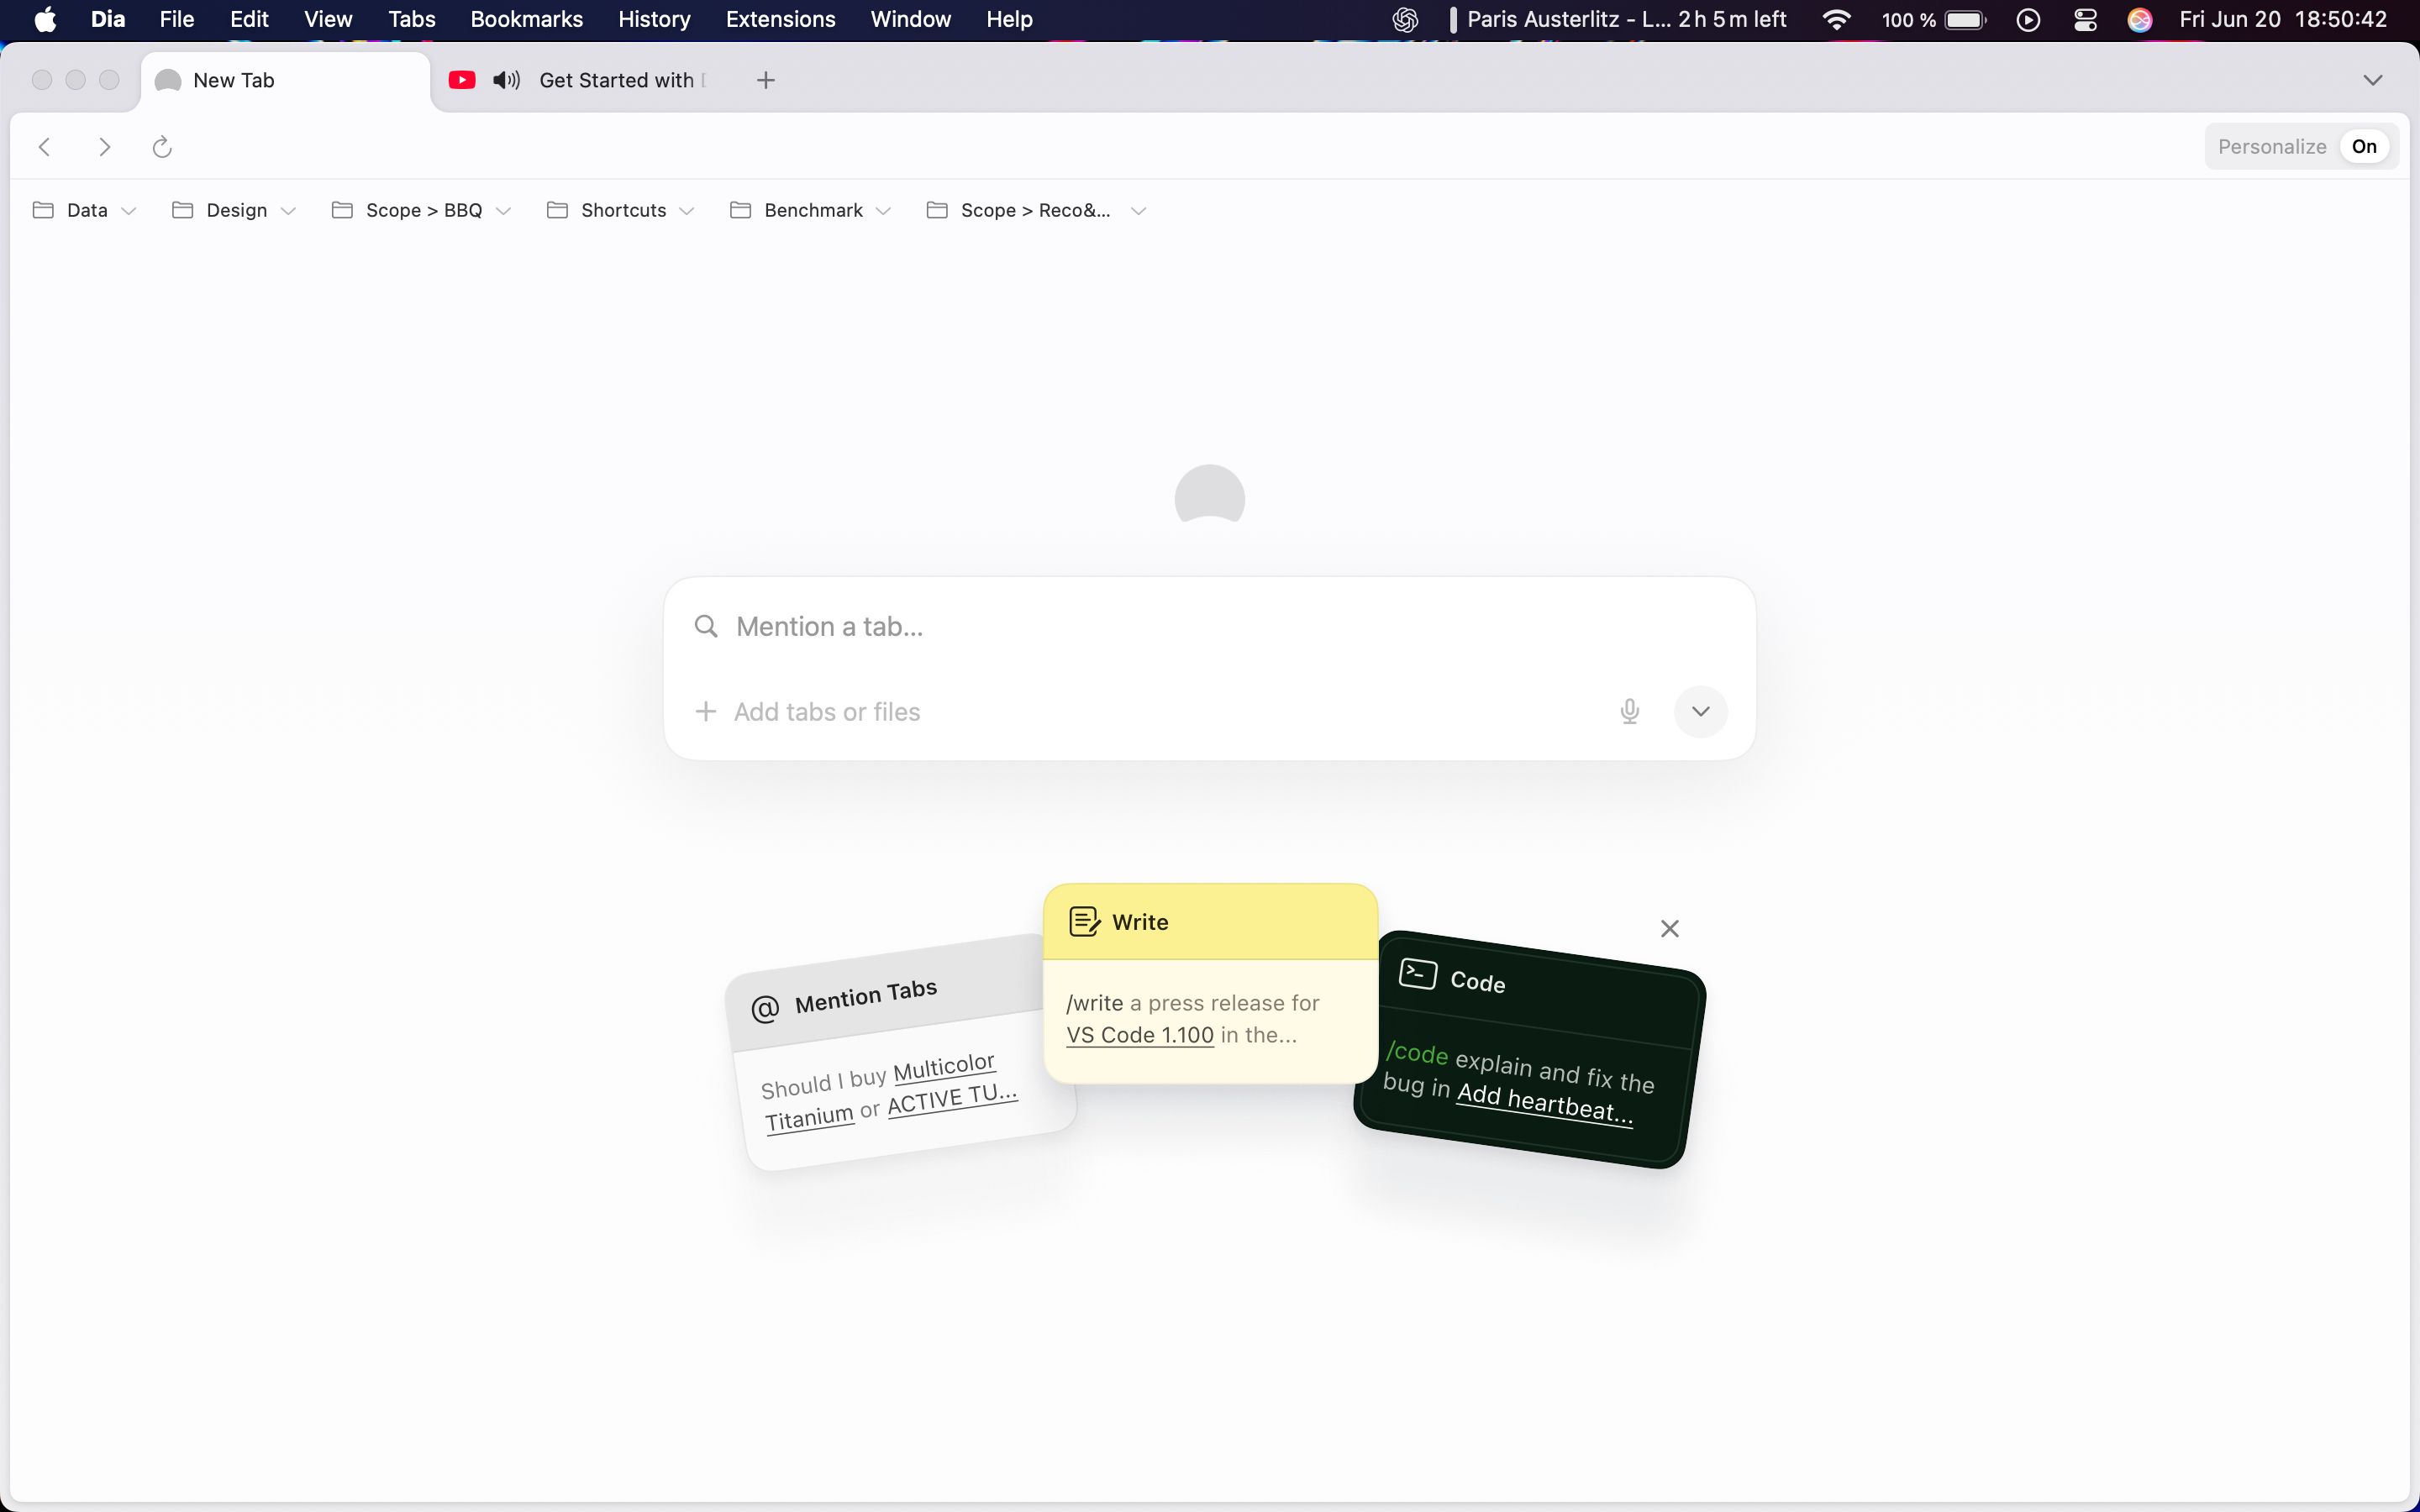Go back with the left arrow

point(45,147)
